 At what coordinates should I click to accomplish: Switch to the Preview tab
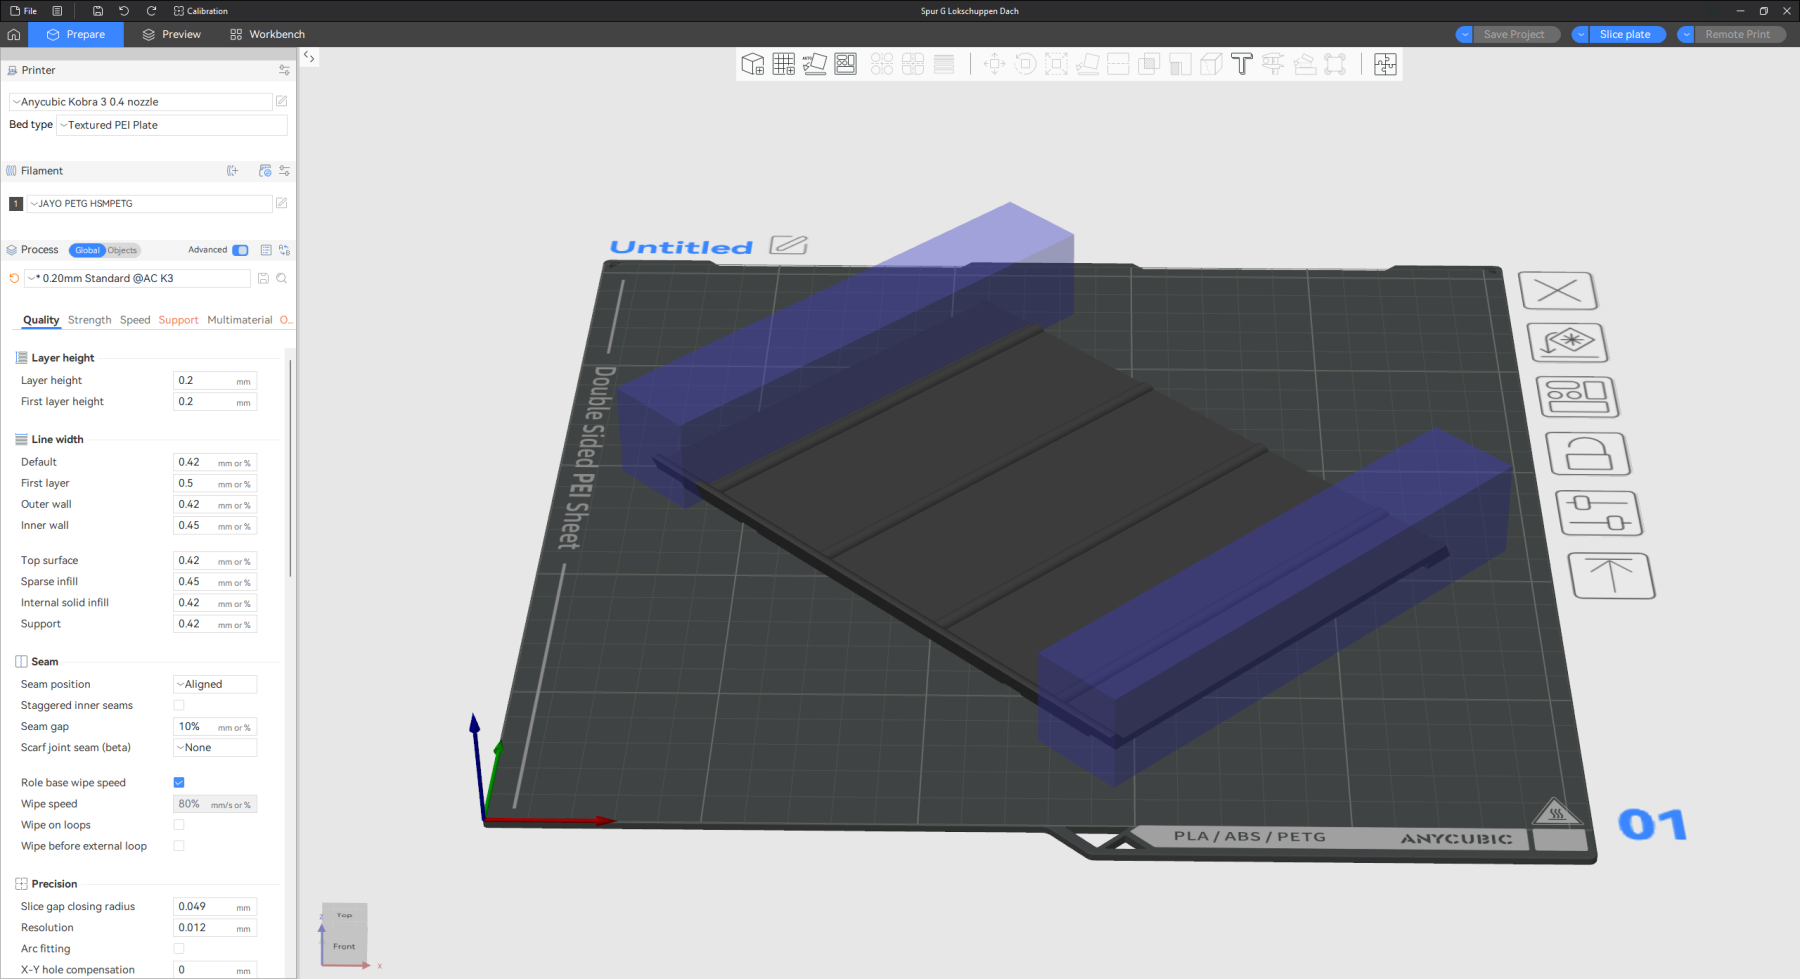pyautogui.click(x=171, y=34)
